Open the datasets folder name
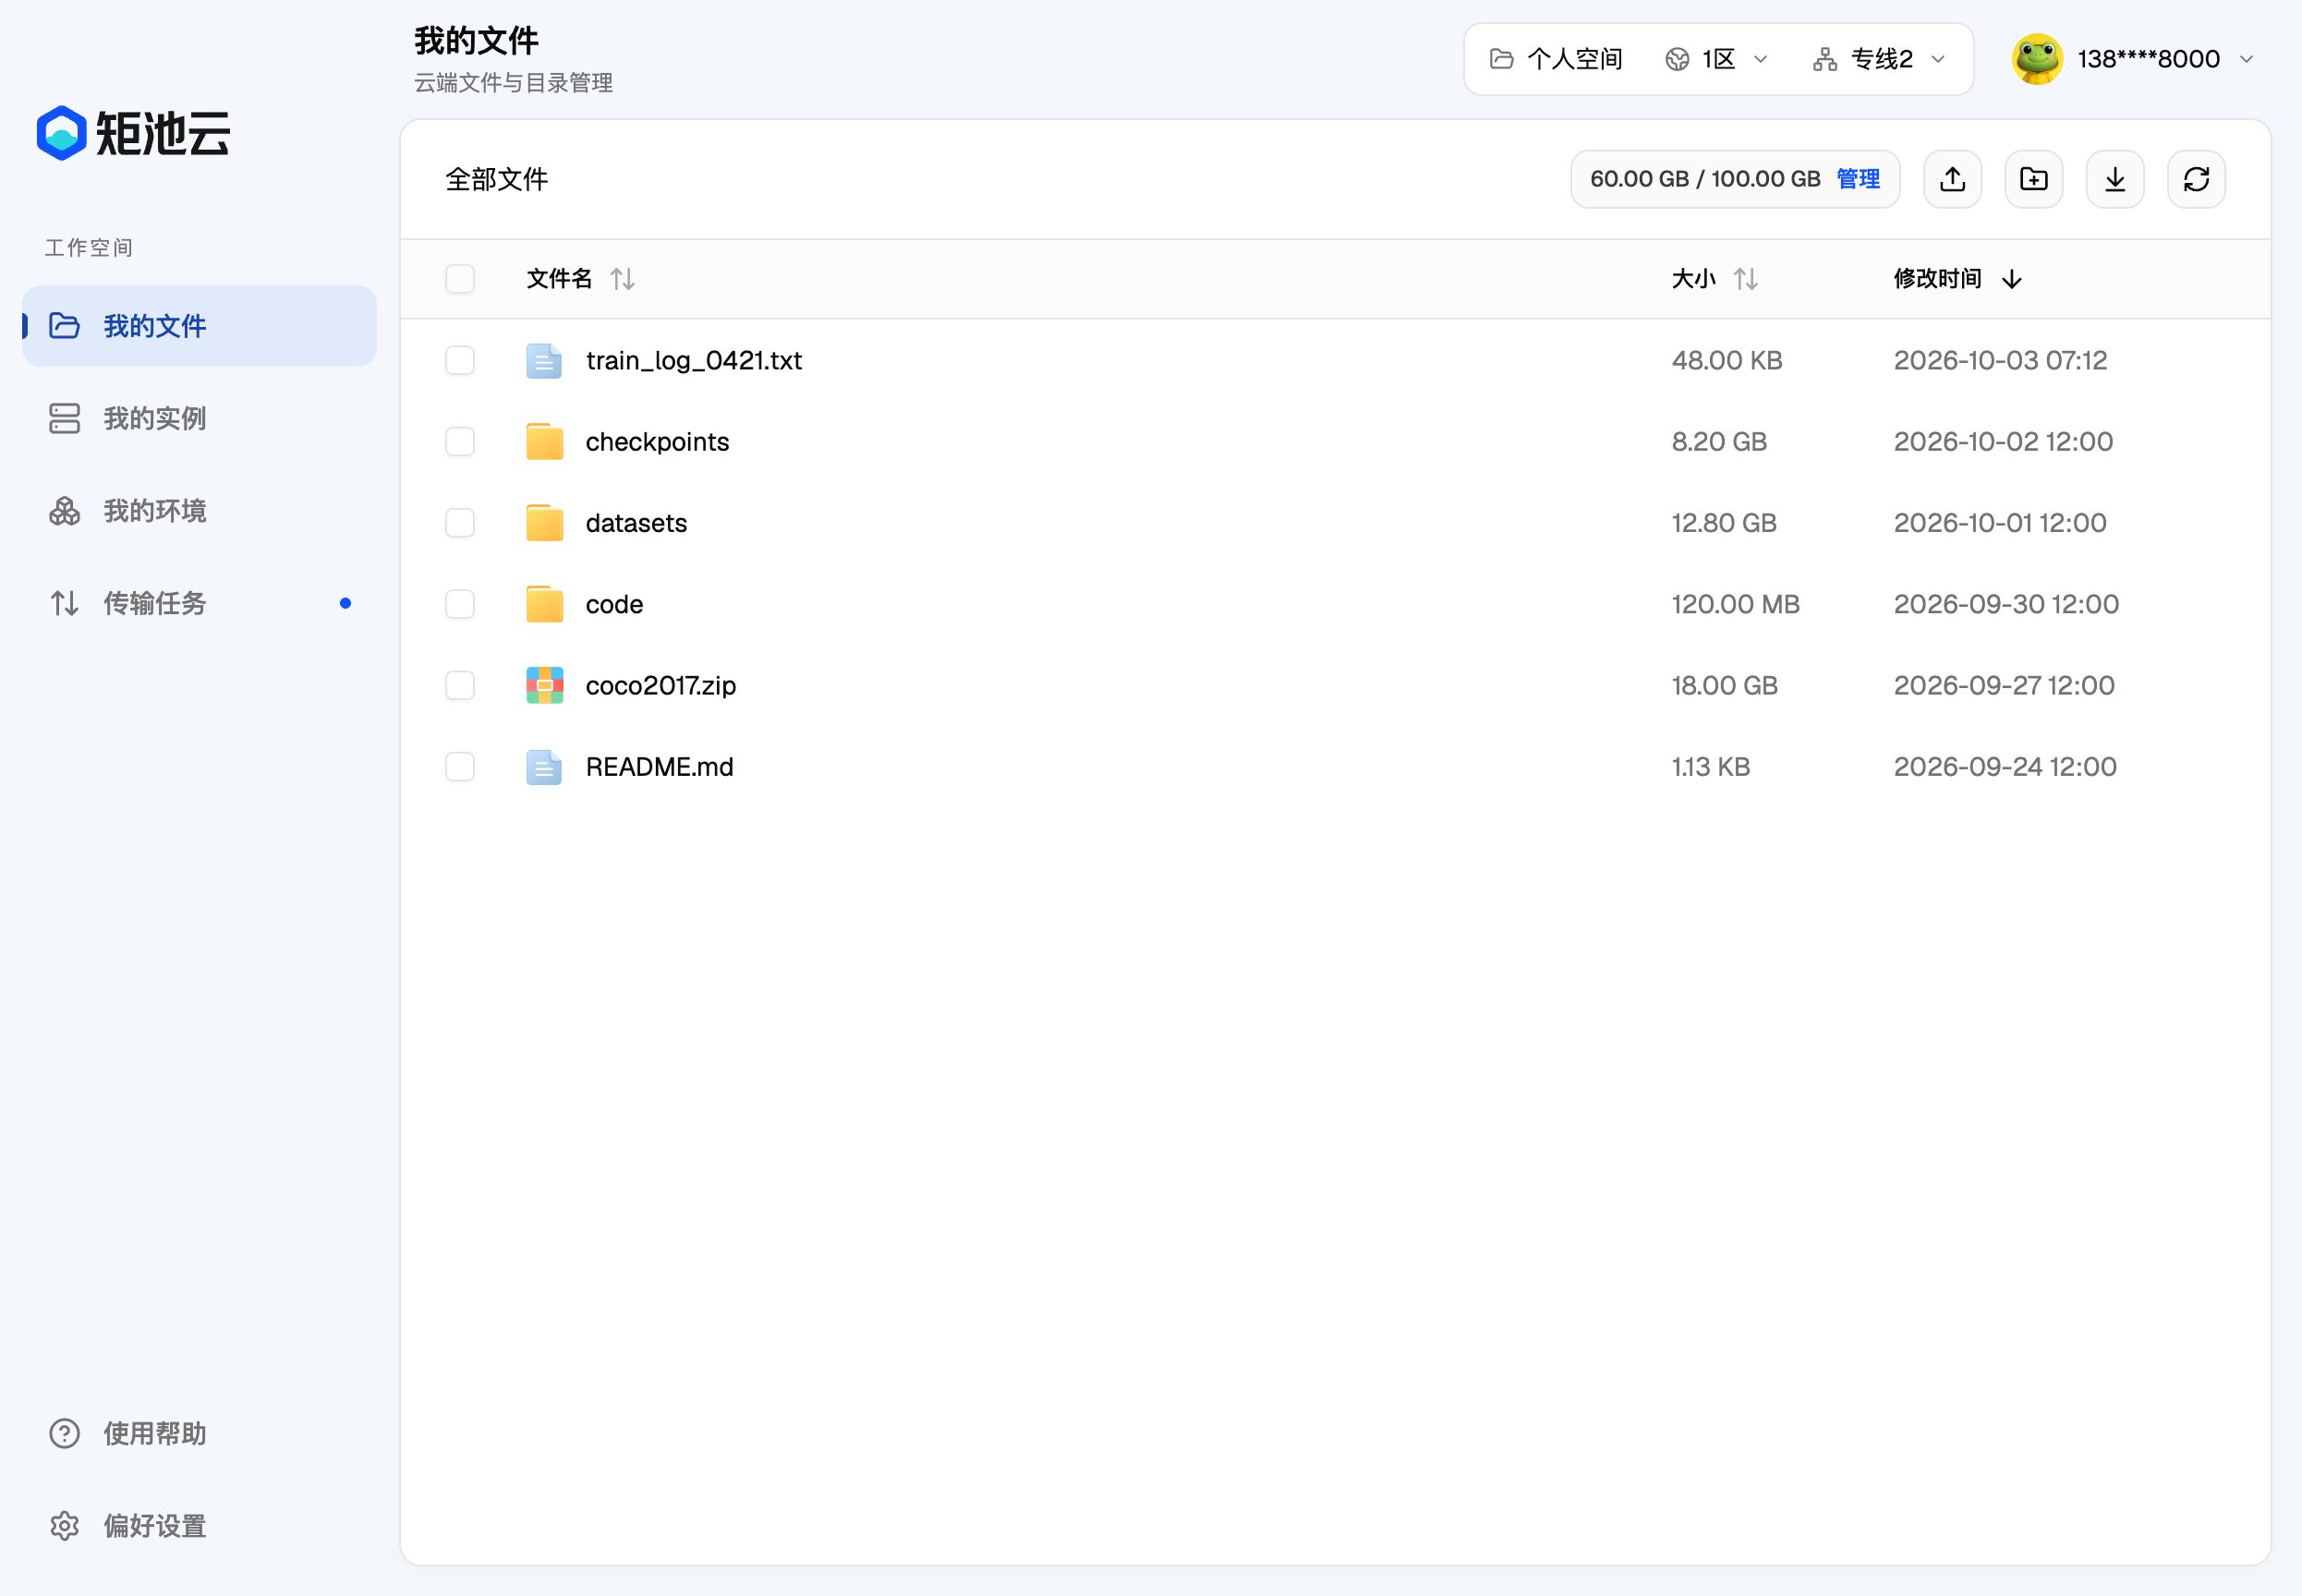The width and height of the screenshot is (2302, 1596). click(636, 523)
